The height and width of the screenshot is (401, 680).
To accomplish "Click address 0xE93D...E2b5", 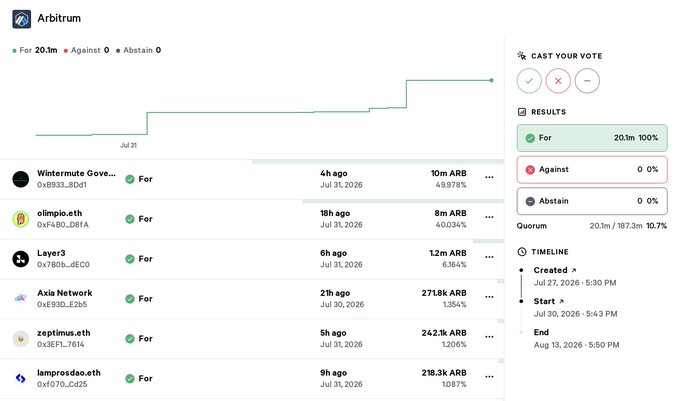I will pyautogui.click(x=62, y=304).
